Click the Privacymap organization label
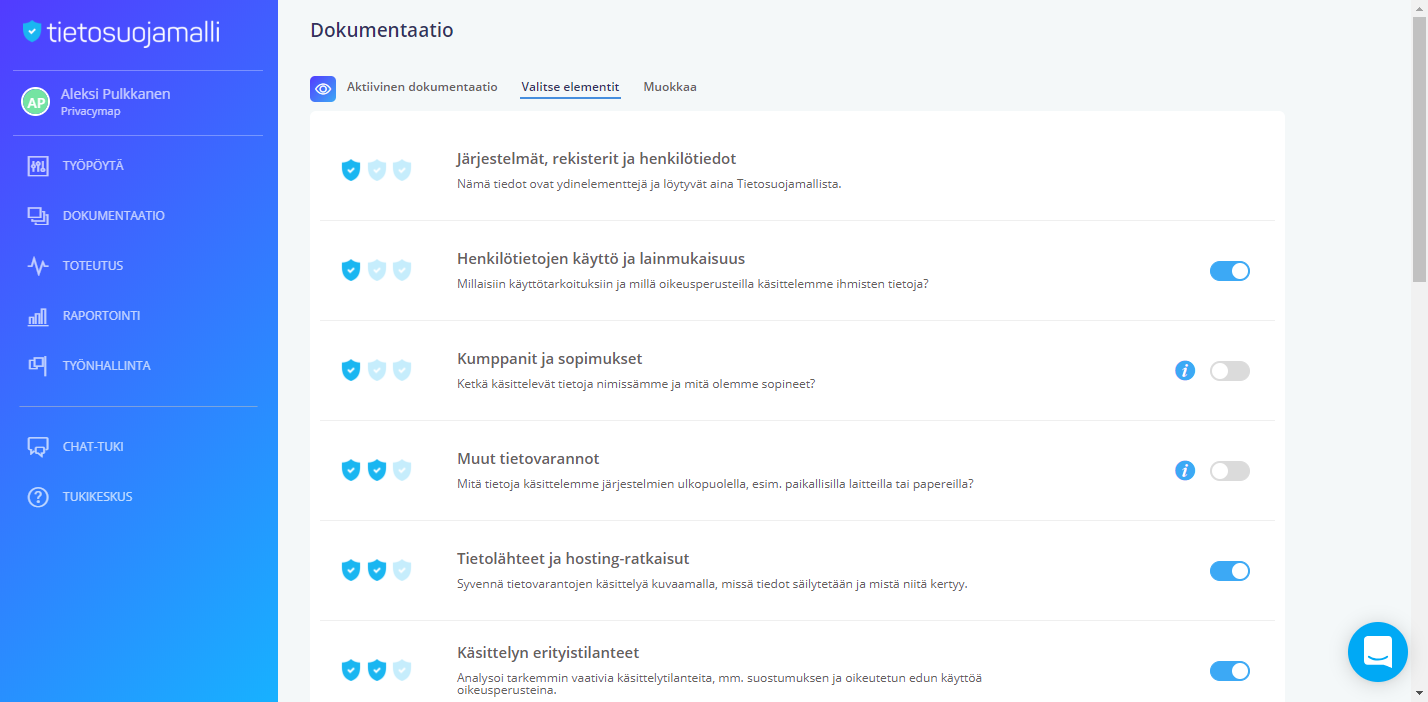The image size is (1428, 702). 91,112
